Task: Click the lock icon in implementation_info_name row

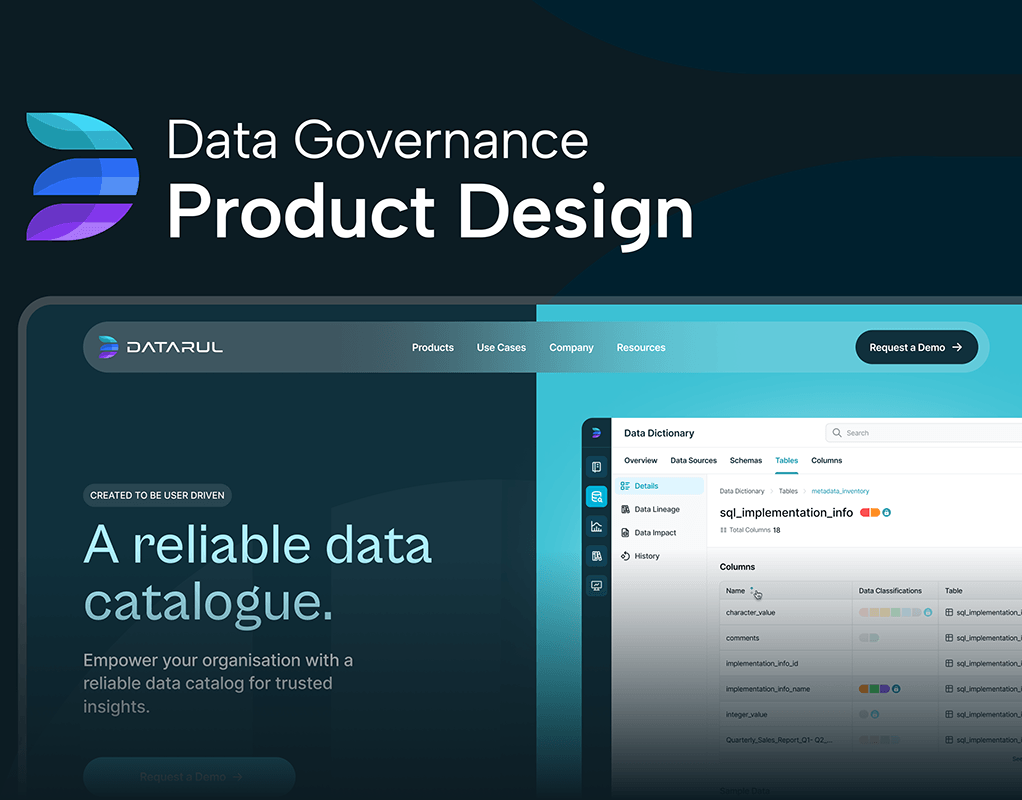Action: coord(896,689)
